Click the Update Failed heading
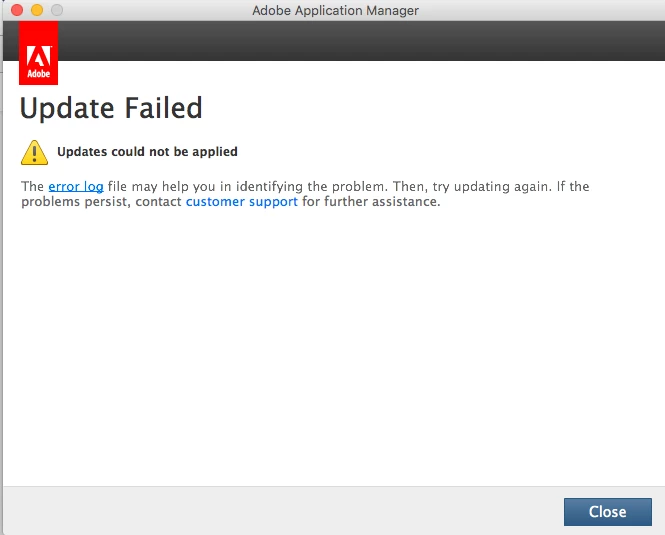Image resolution: width=665 pixels, height=535 pixels. tap(111, 108)
